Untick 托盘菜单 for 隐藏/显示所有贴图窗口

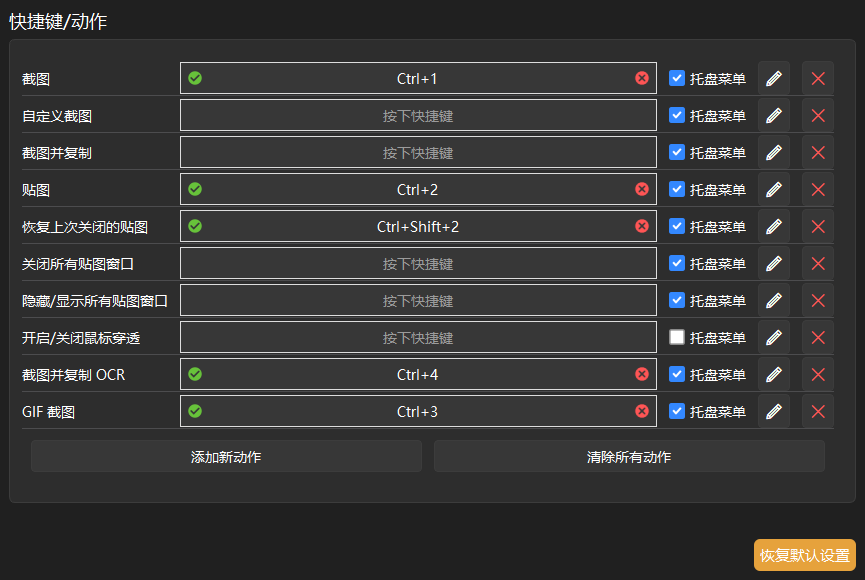coord(677,300)
